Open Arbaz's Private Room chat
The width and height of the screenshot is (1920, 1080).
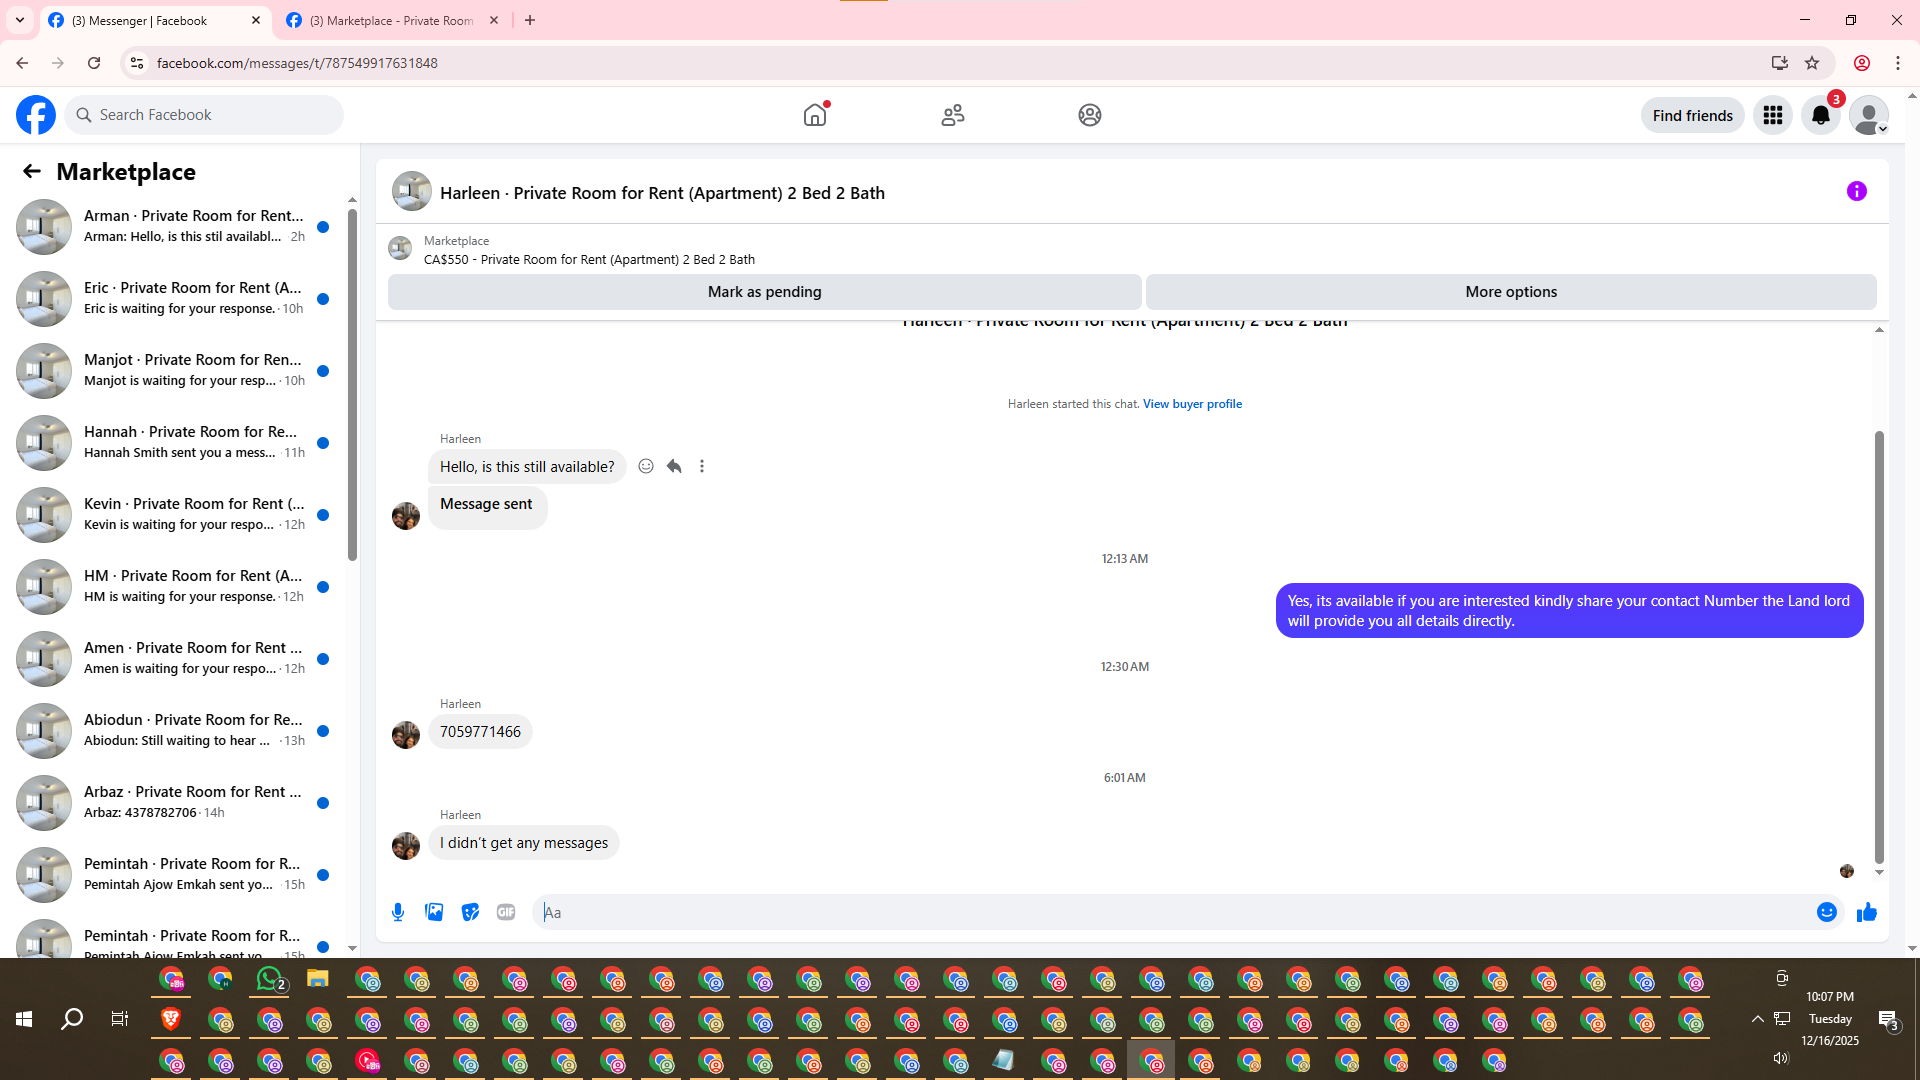174,802
